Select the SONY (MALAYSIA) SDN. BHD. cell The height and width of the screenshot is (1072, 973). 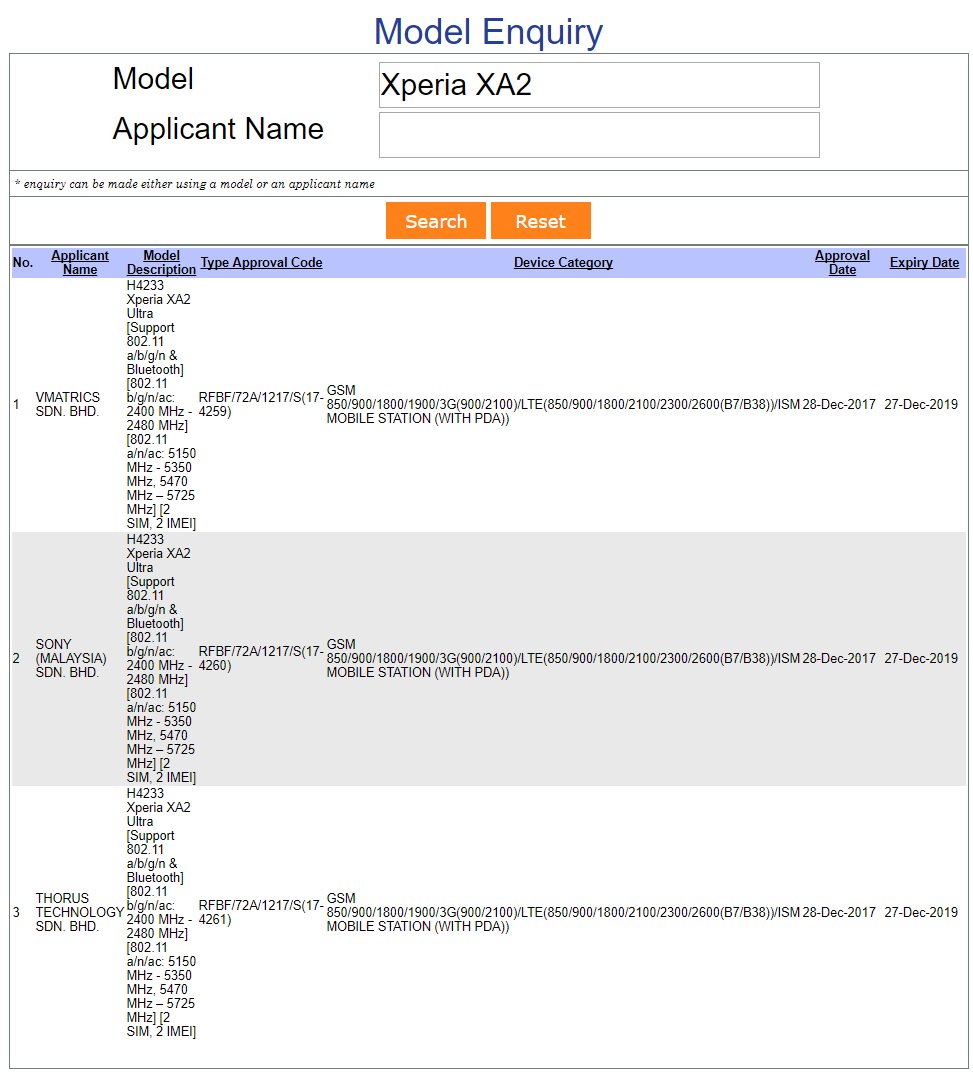tap(70, 658)
